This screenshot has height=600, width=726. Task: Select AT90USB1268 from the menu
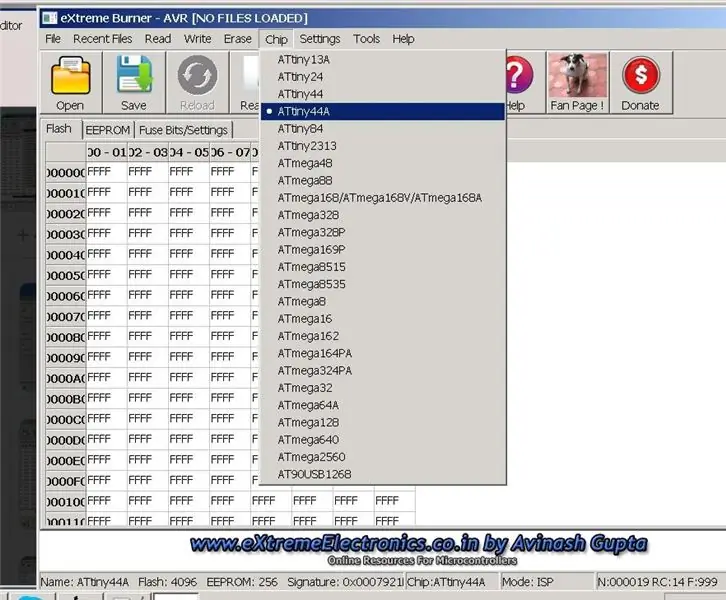tap(383, 475)
